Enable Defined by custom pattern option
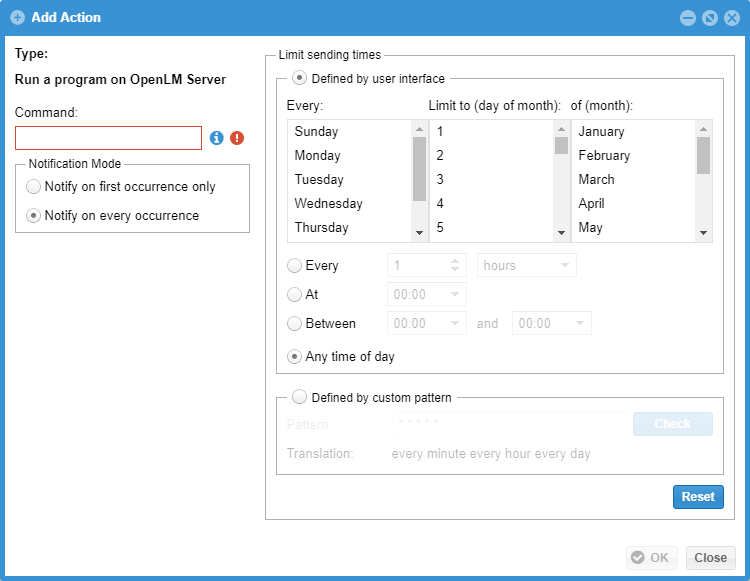This screenshot has height=581, width=750. pos(300,397)
